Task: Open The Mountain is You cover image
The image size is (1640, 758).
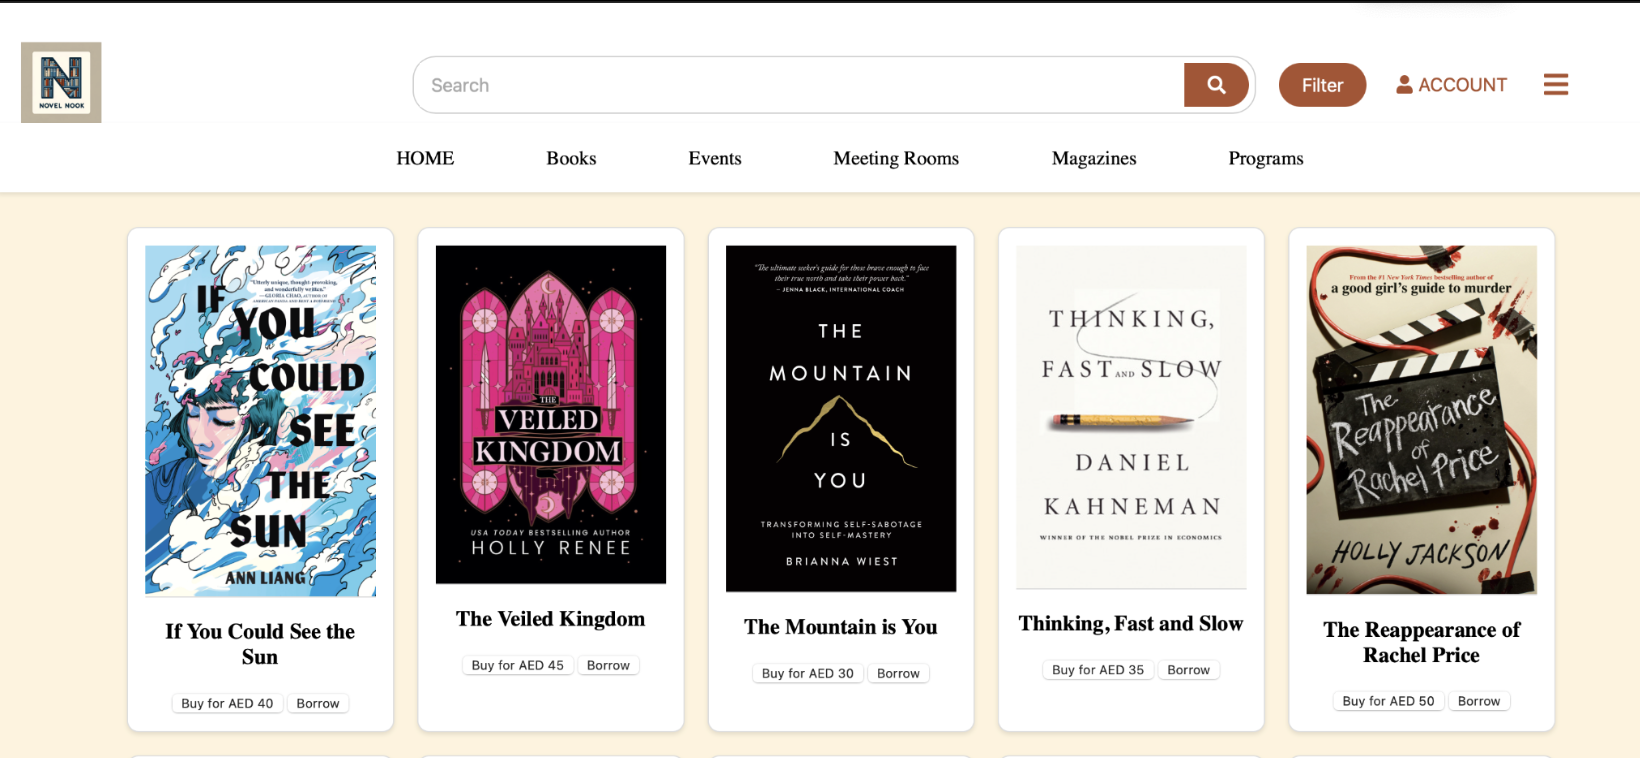Action: click(x=841, y=418)
